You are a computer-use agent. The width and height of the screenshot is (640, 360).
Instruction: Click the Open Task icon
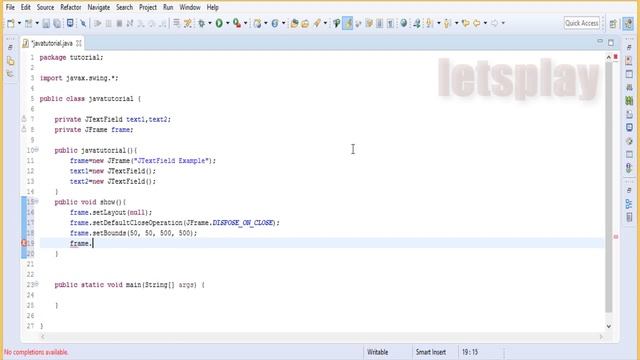click(x=305, y=23)
